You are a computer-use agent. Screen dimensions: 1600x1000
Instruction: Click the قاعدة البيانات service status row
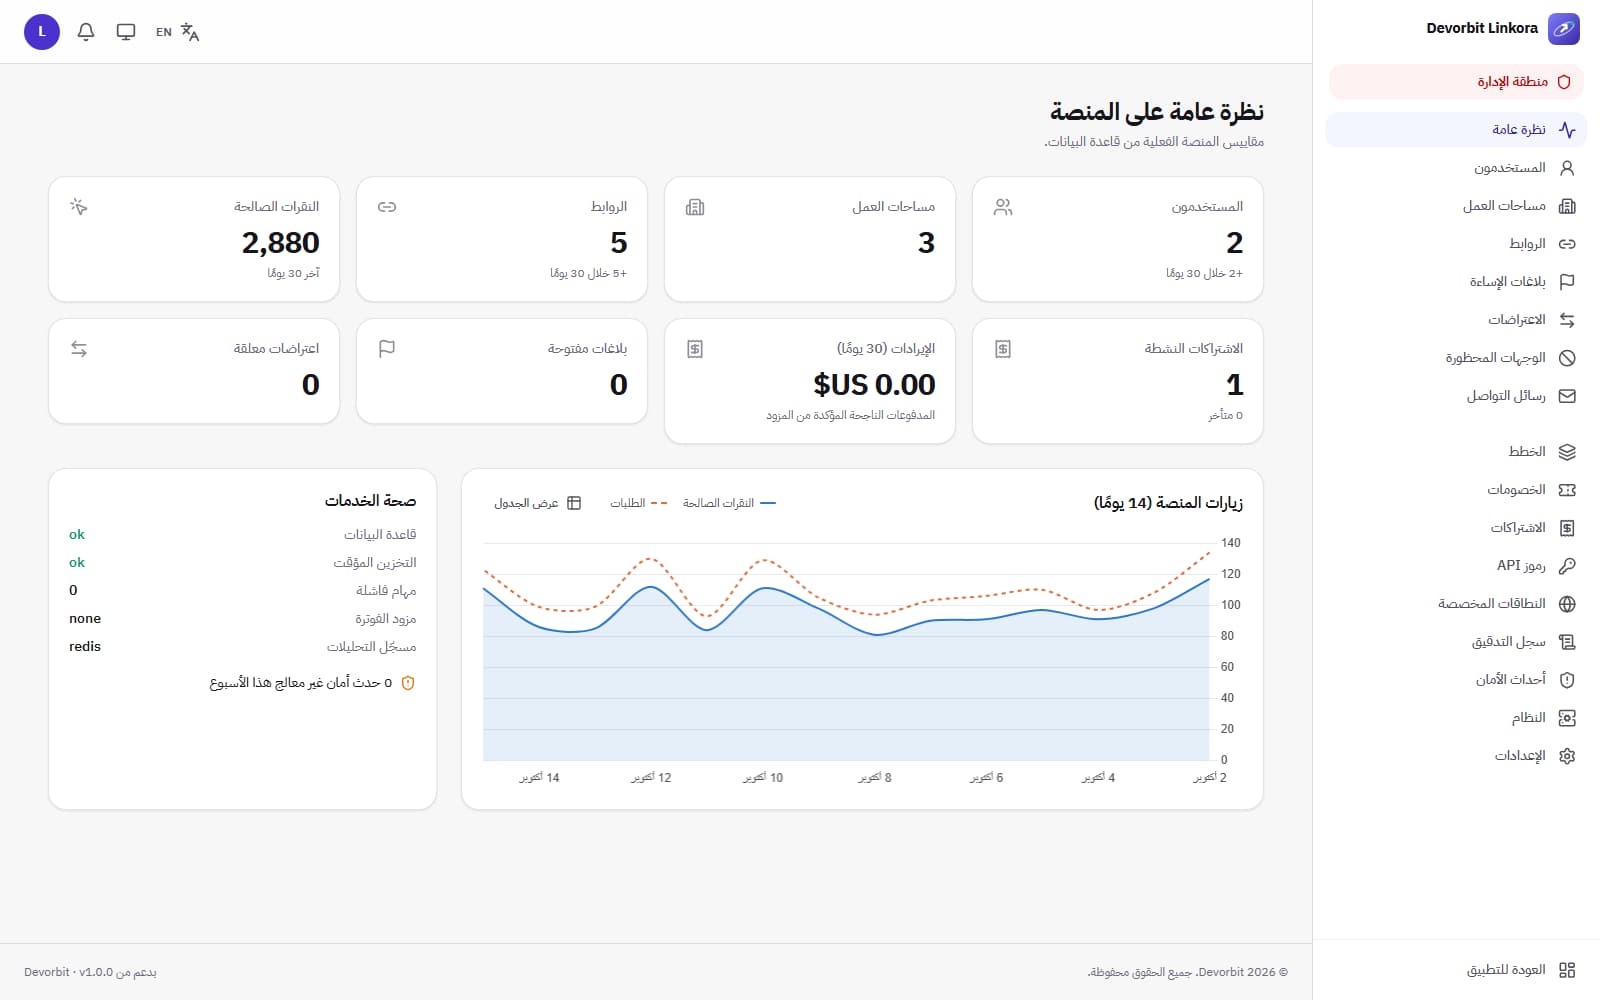(243, 535)
